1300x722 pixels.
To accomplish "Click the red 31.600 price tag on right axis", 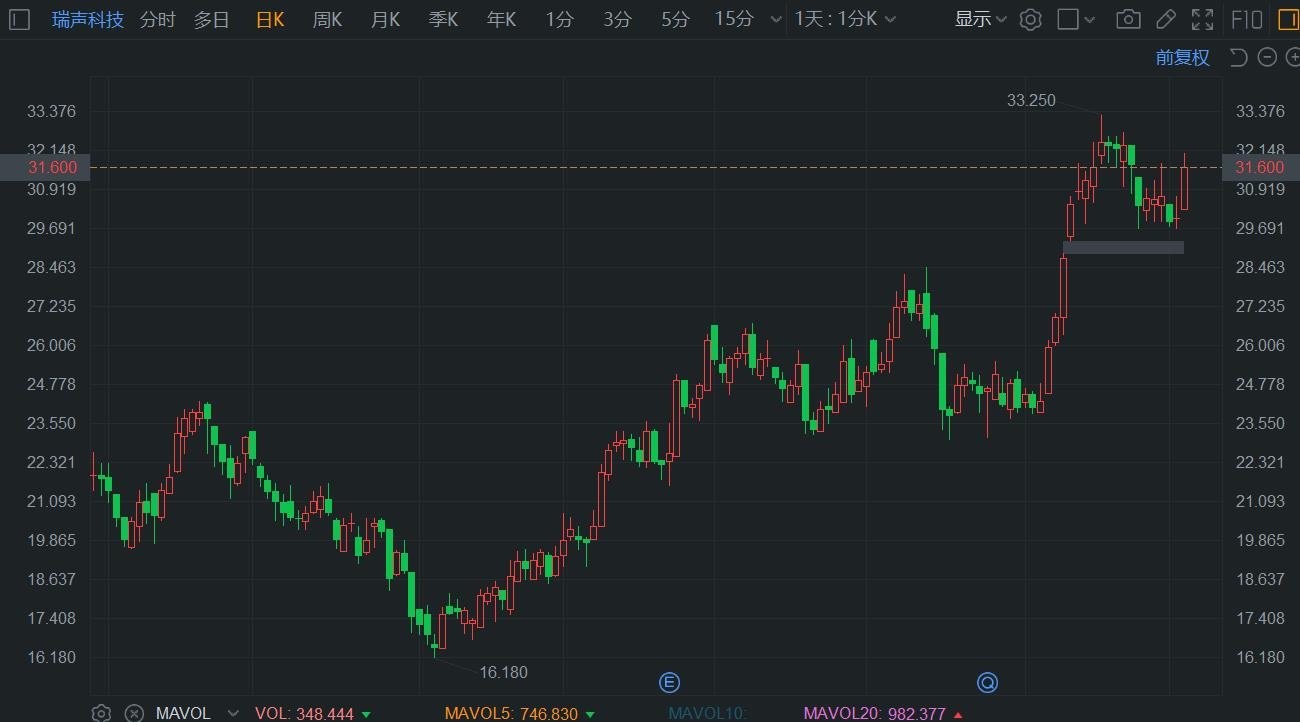I will (x=1260, y=167).
